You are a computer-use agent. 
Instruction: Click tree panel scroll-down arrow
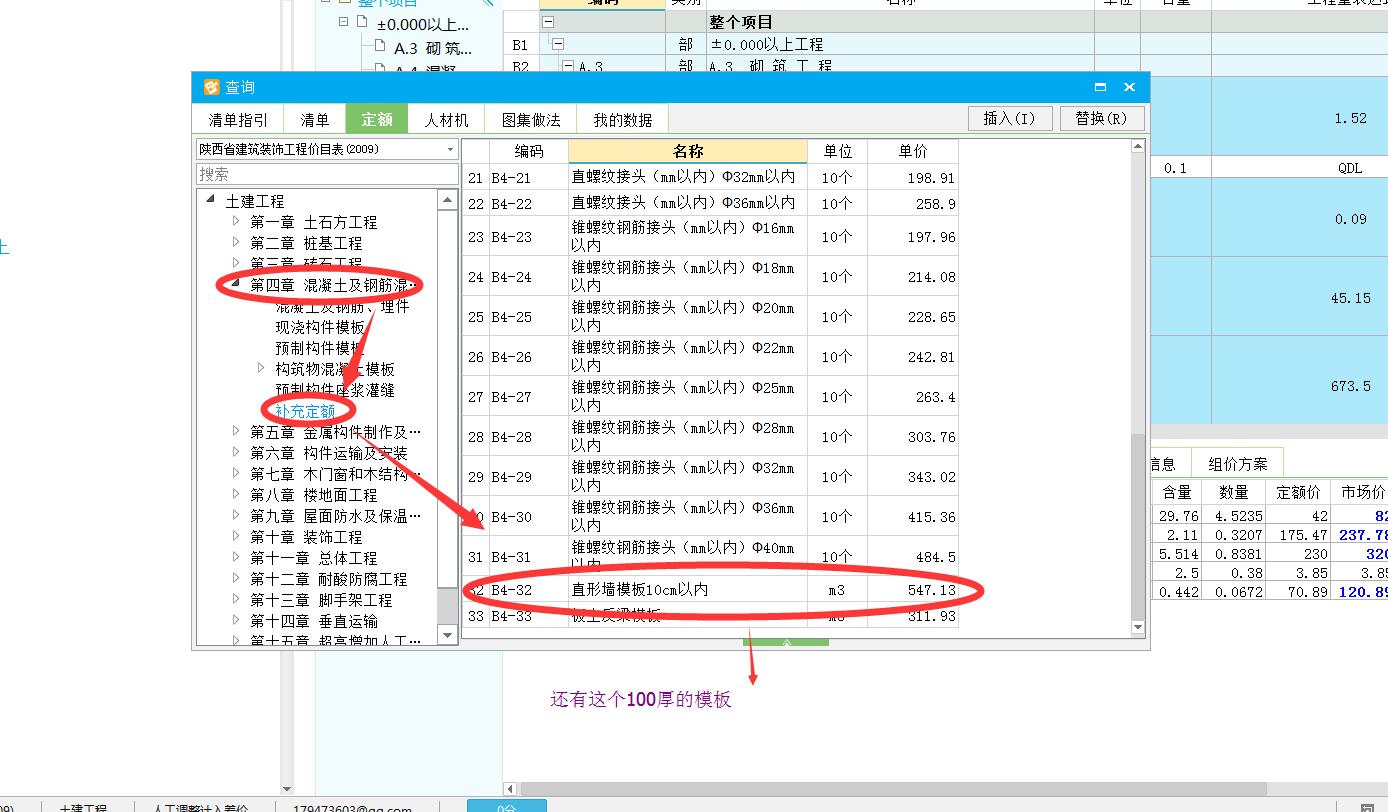(448, 634)
